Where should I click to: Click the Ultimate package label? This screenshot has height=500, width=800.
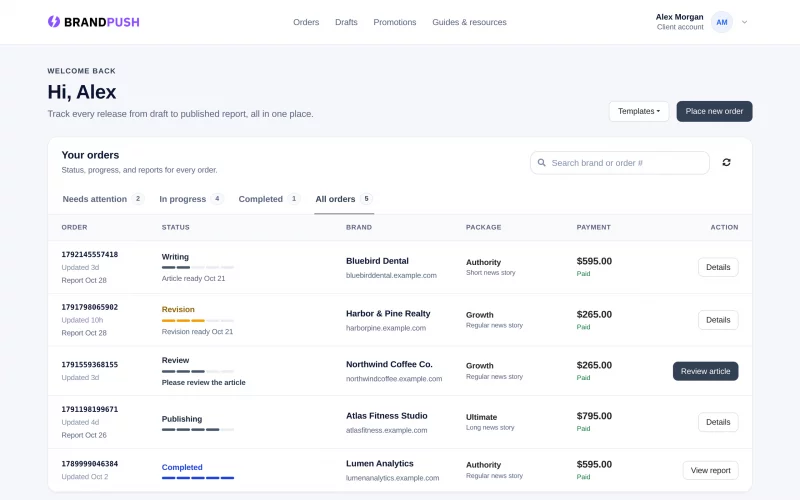[x=481, y=417]
